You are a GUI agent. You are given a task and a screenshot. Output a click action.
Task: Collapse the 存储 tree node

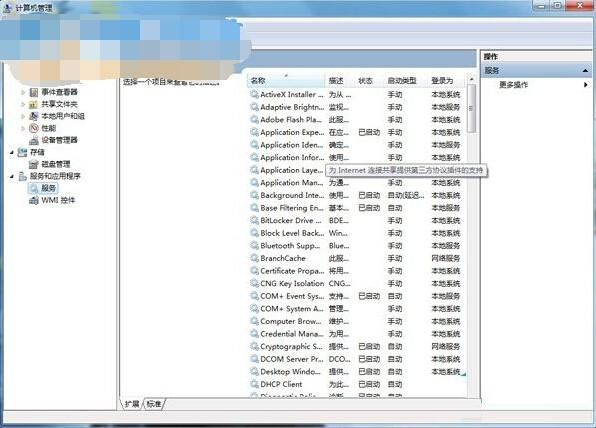coord(12,152)
